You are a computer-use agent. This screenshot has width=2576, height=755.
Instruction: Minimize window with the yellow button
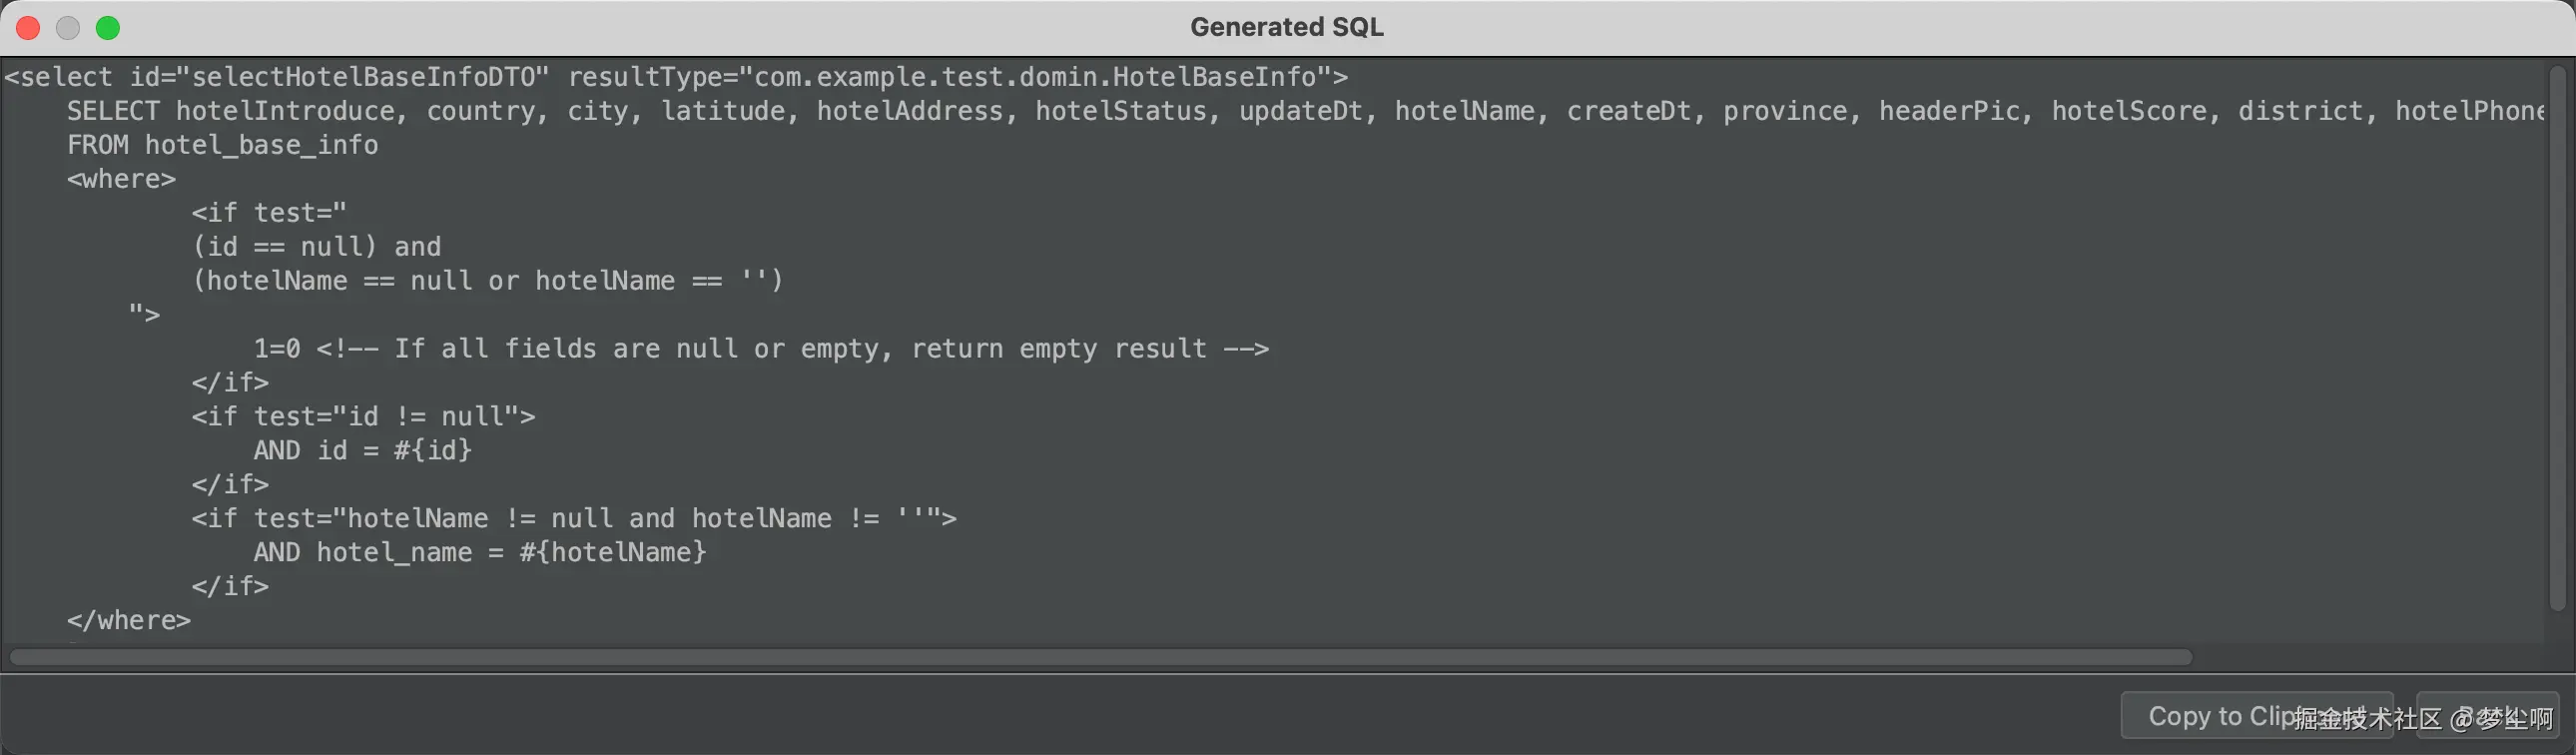click(68, 28)
